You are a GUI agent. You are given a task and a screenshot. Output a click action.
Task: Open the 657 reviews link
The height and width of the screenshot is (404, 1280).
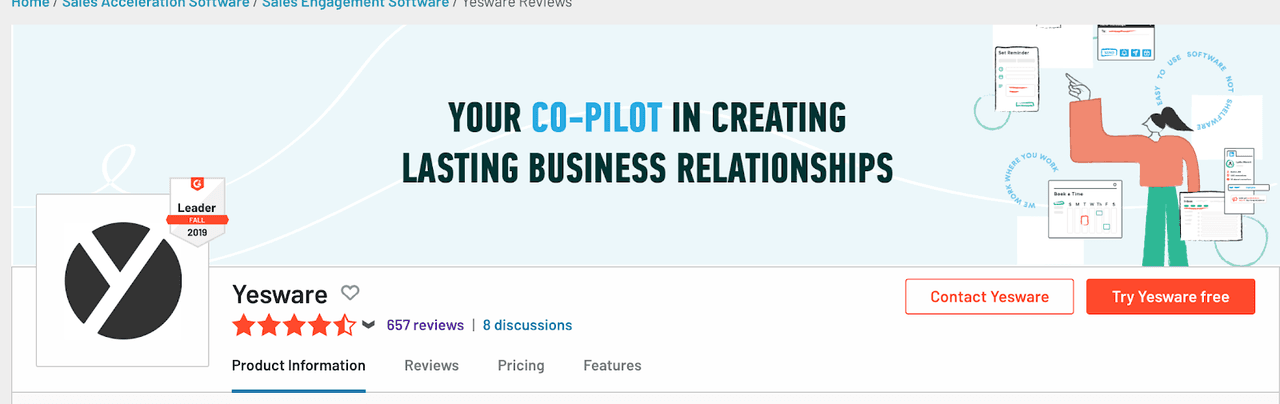[x=425, y=325]
